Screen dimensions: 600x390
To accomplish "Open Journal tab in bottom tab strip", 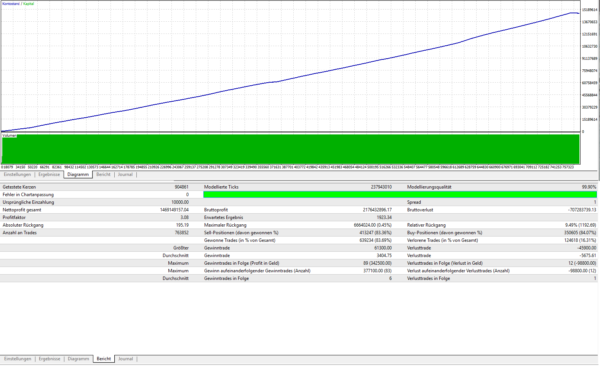I will (126, 359).
